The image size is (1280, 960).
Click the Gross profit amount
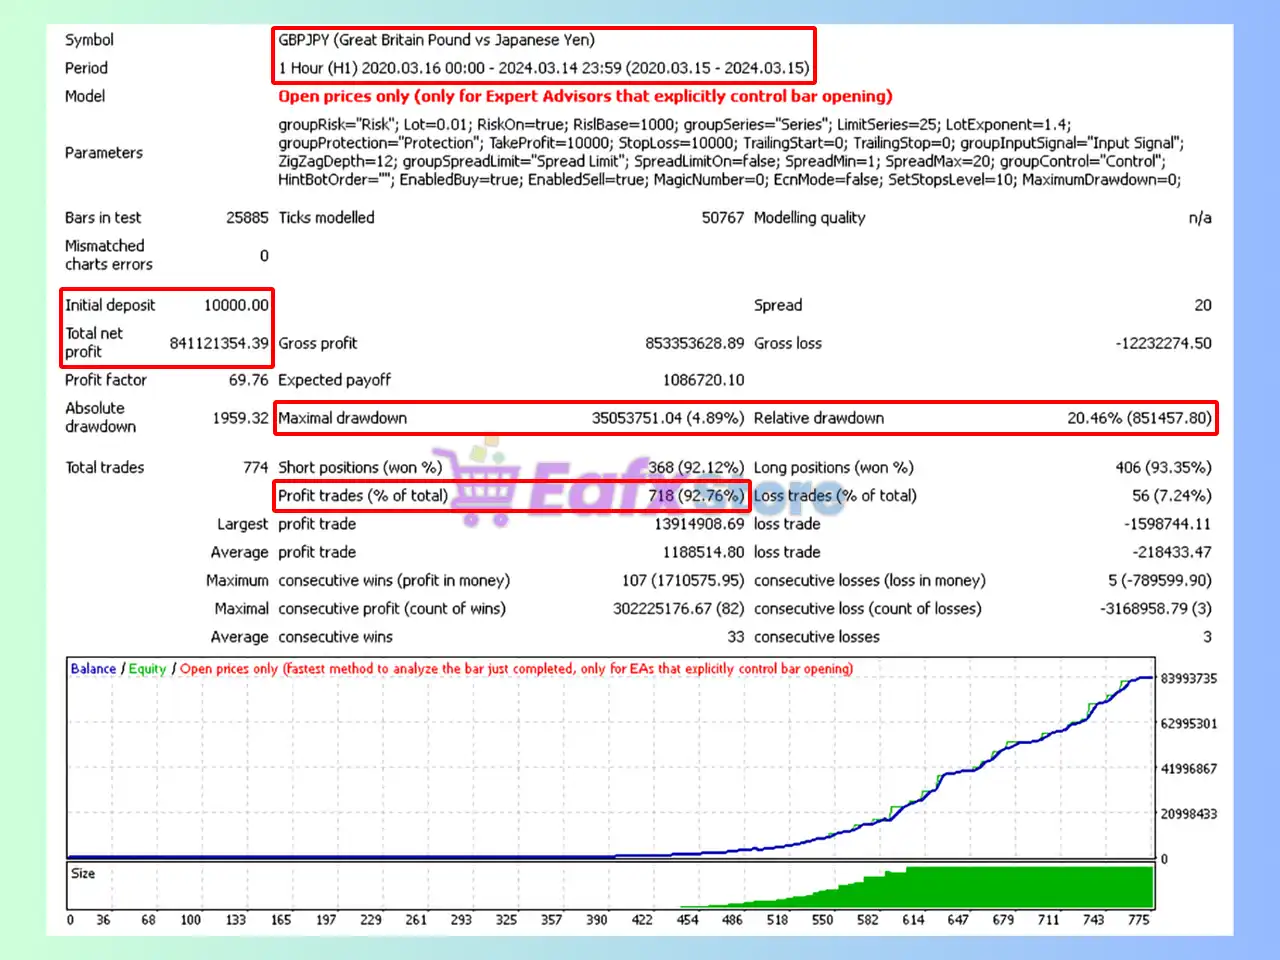pos(694,343)
